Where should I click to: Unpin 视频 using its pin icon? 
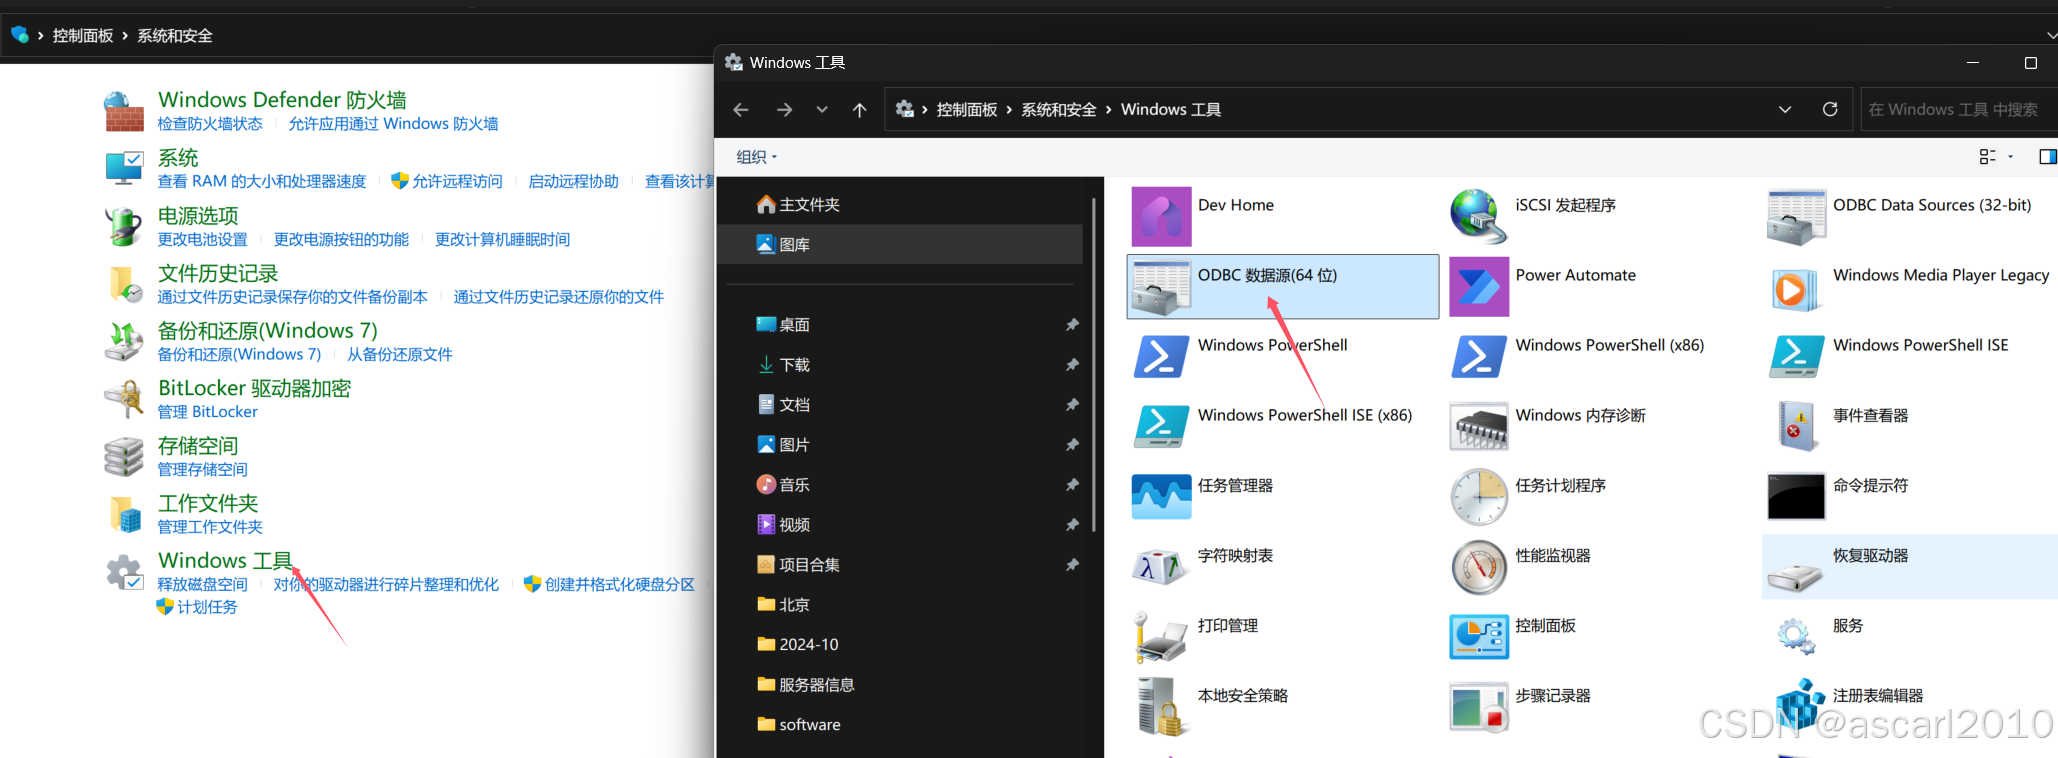click(1072, 525)
